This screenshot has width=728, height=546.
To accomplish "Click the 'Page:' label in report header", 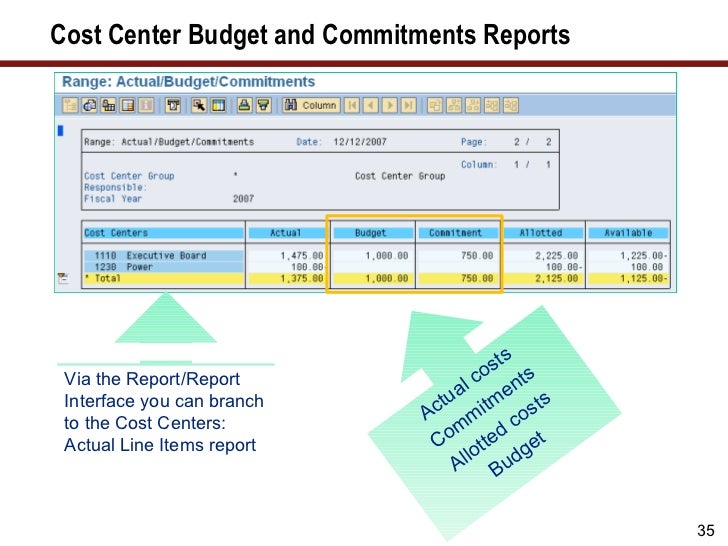I will [474, 142].
